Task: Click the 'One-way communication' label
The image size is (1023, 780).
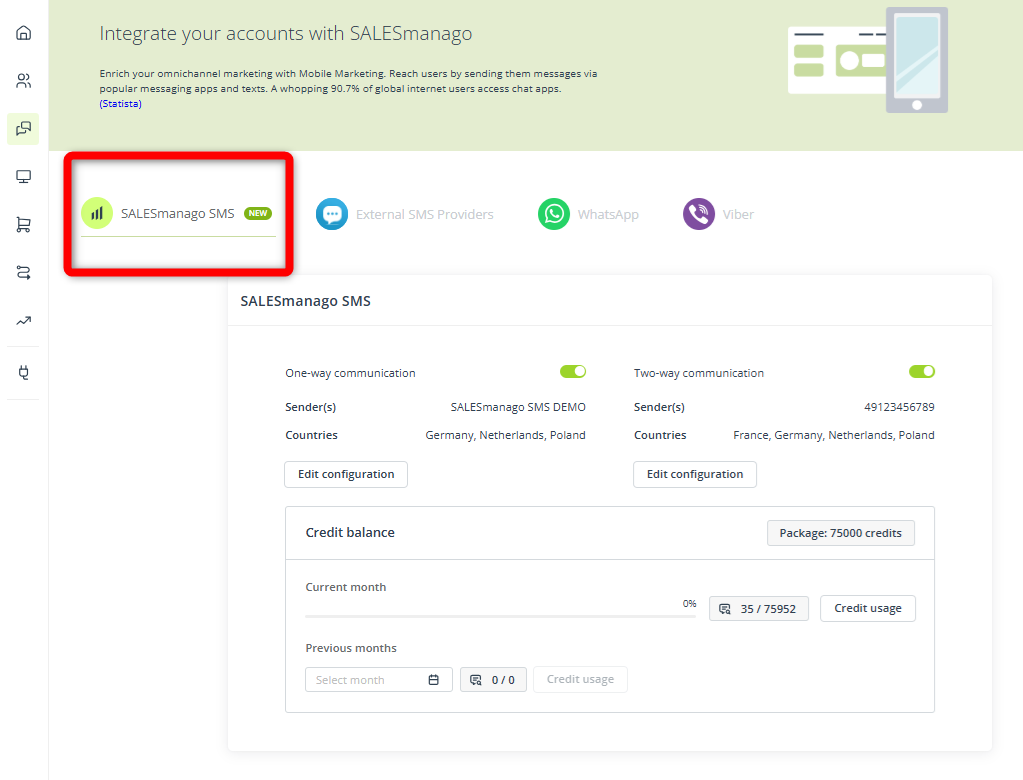Action: 350,373
